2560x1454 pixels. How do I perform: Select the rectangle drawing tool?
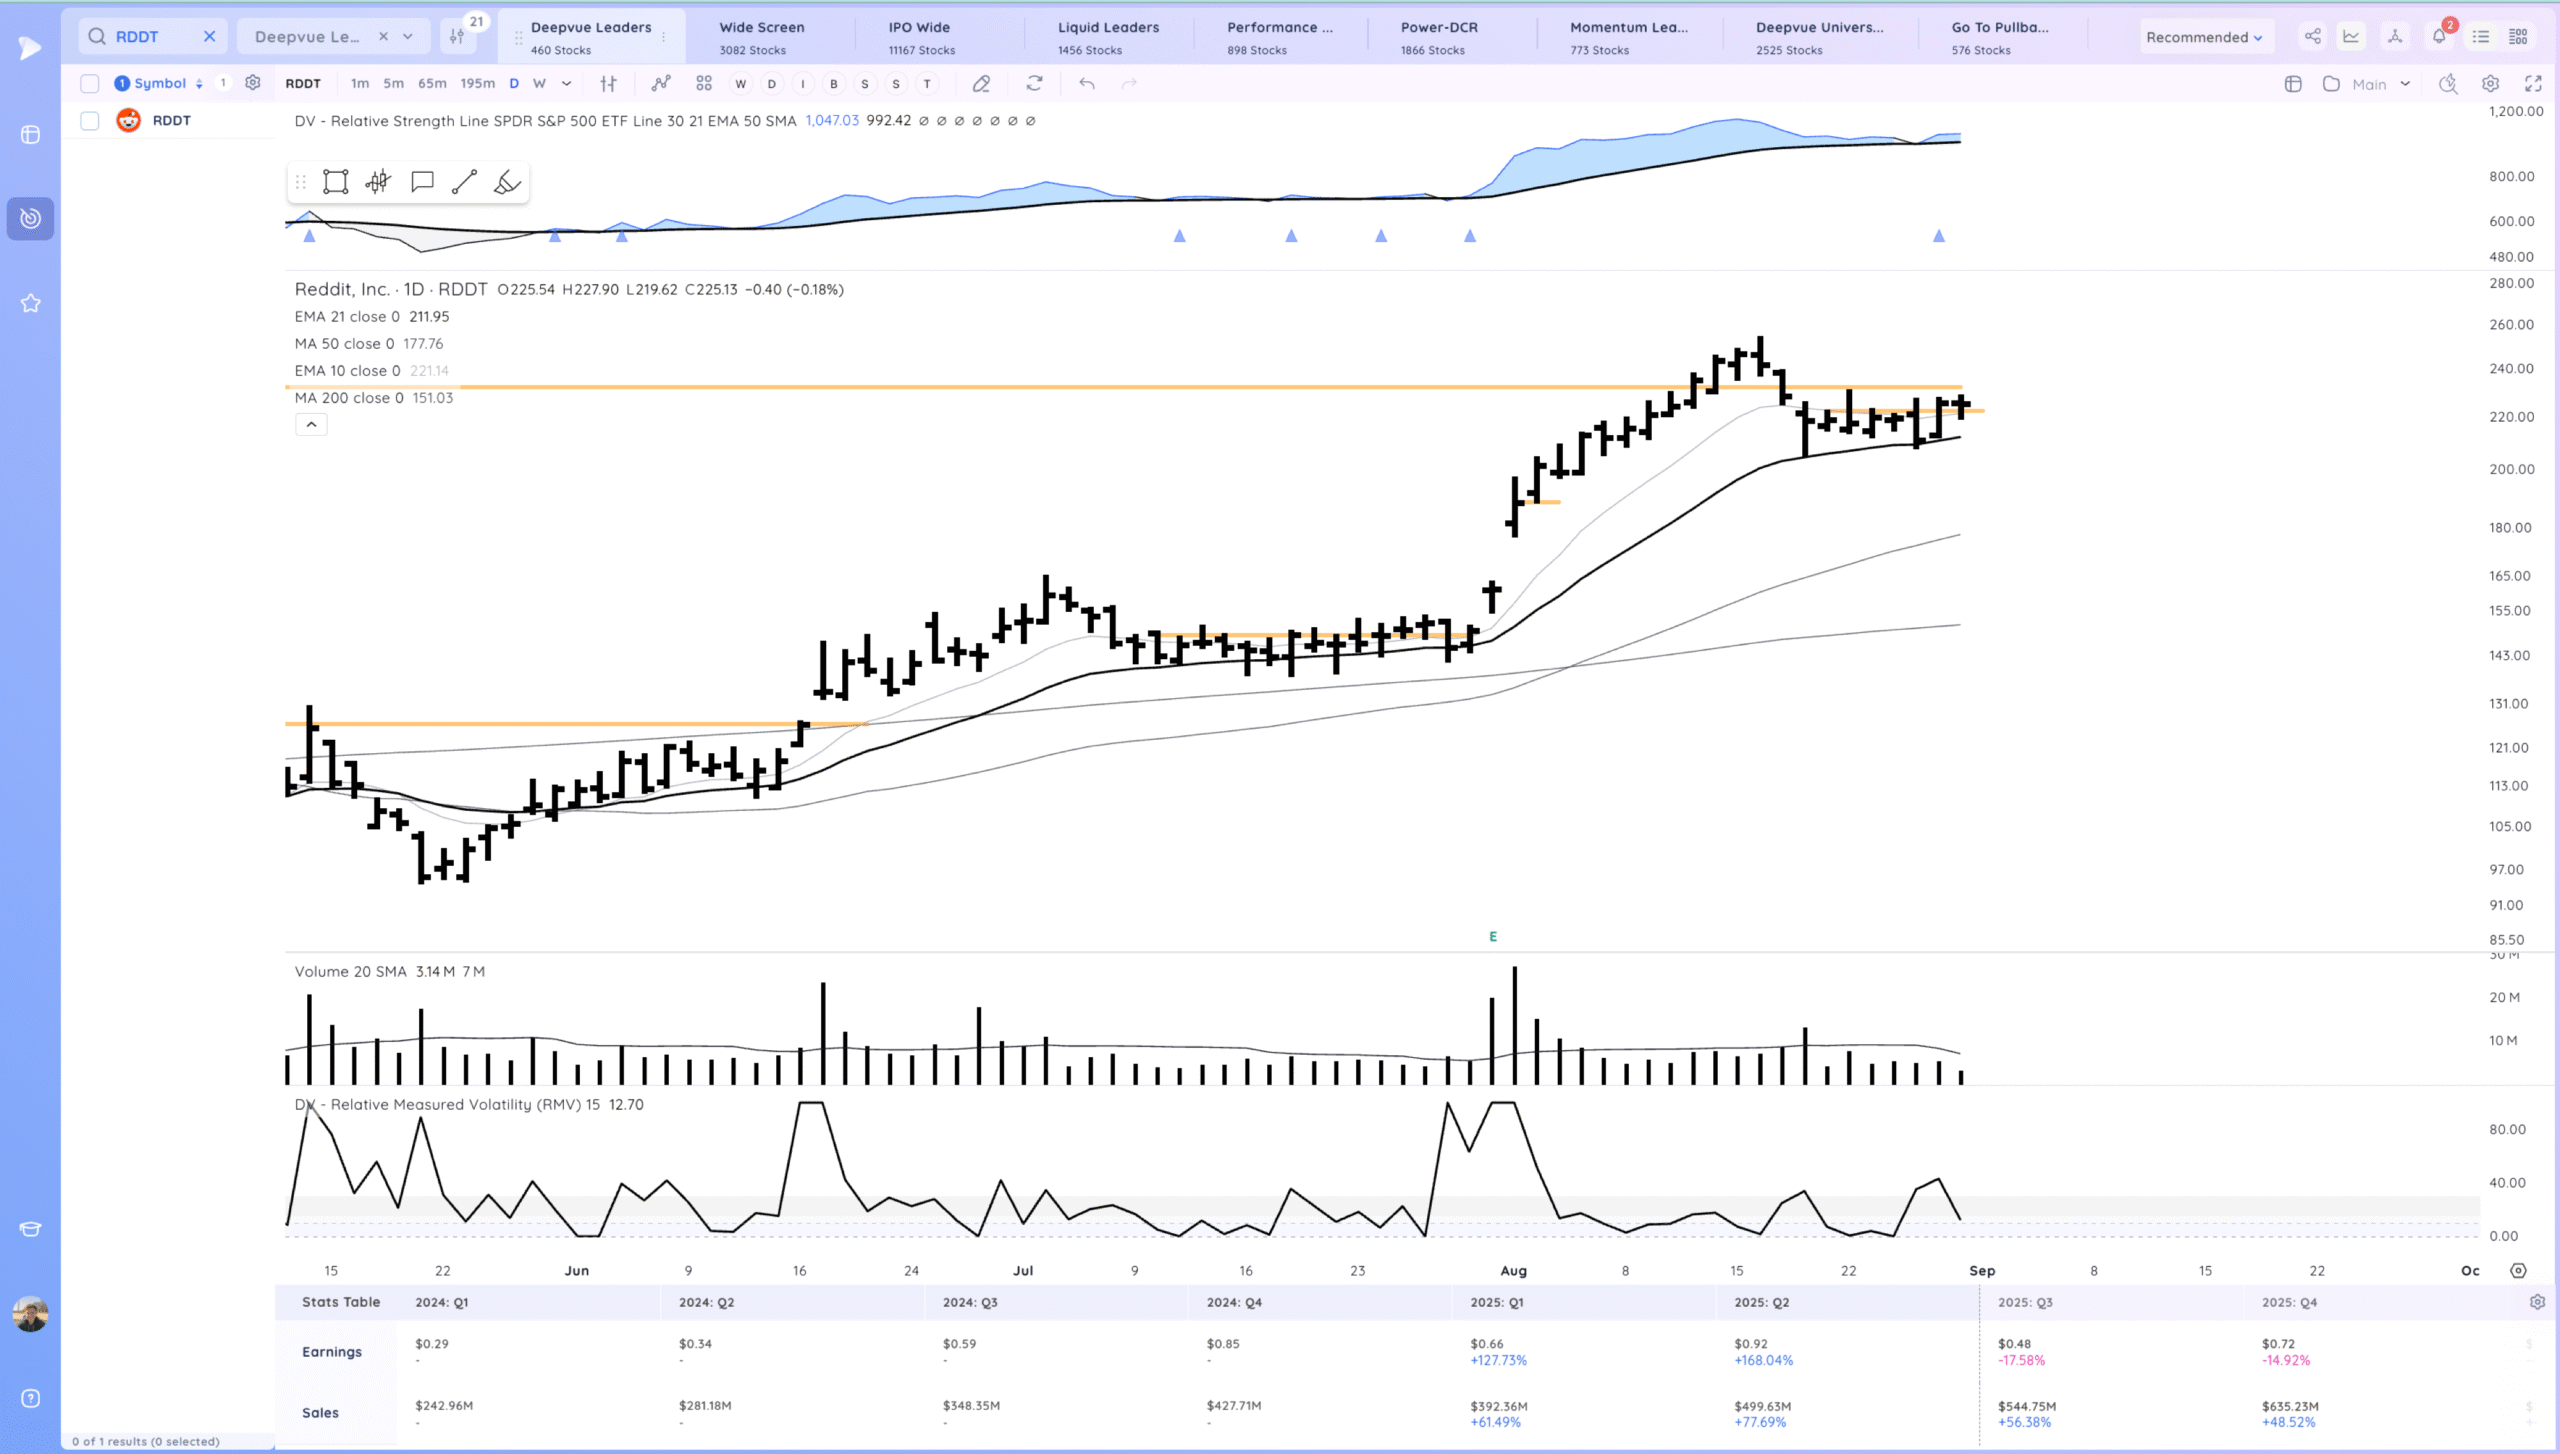[336, 182]
